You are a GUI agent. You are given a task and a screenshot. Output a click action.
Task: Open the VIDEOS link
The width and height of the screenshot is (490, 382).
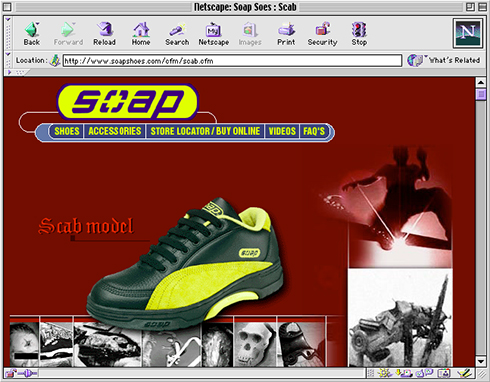point(282,131)
